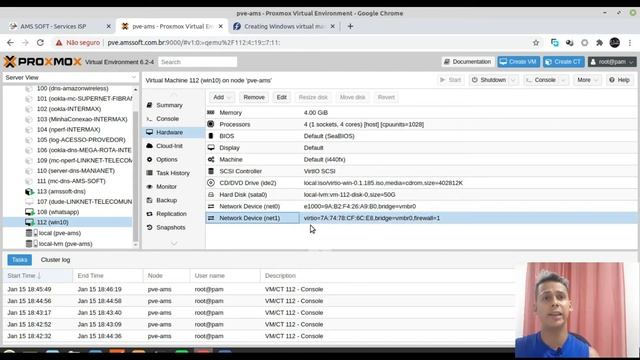Select Cloud-Init in the VM menu
Screen dimensions: 640x360
coord(169,146)
